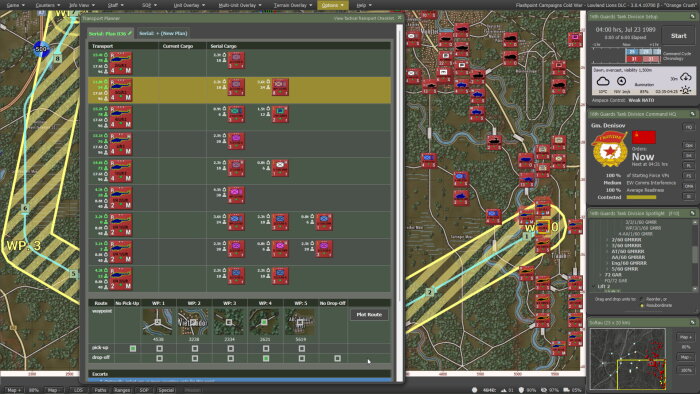The width and height of the screenshot is (700, 394).
Task: Select the last row helicopter transport
Action: point(121,278)
